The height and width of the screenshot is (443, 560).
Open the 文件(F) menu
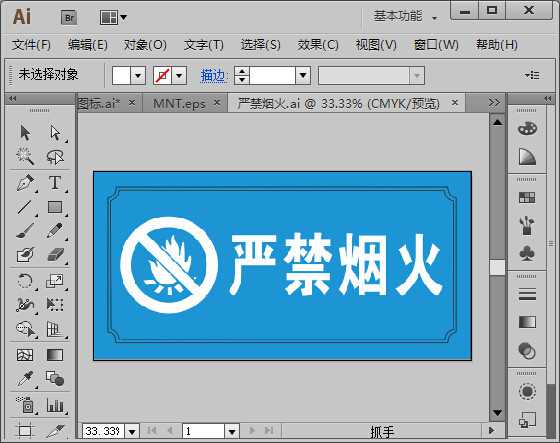31,45
